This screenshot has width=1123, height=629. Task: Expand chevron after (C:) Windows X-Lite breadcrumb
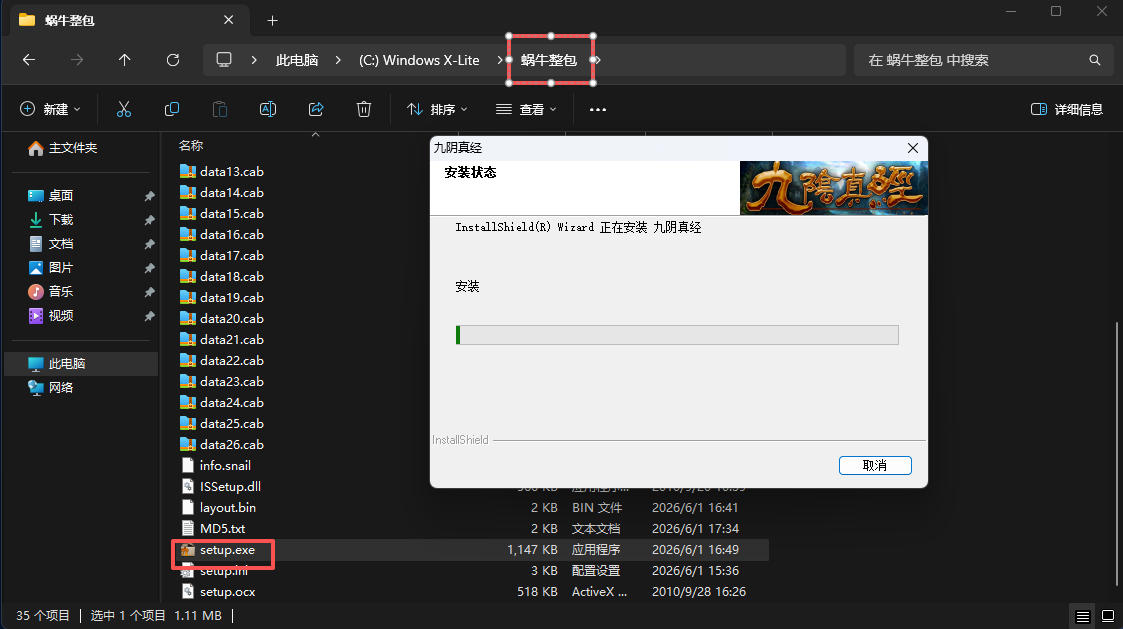[x=500, y=60]
